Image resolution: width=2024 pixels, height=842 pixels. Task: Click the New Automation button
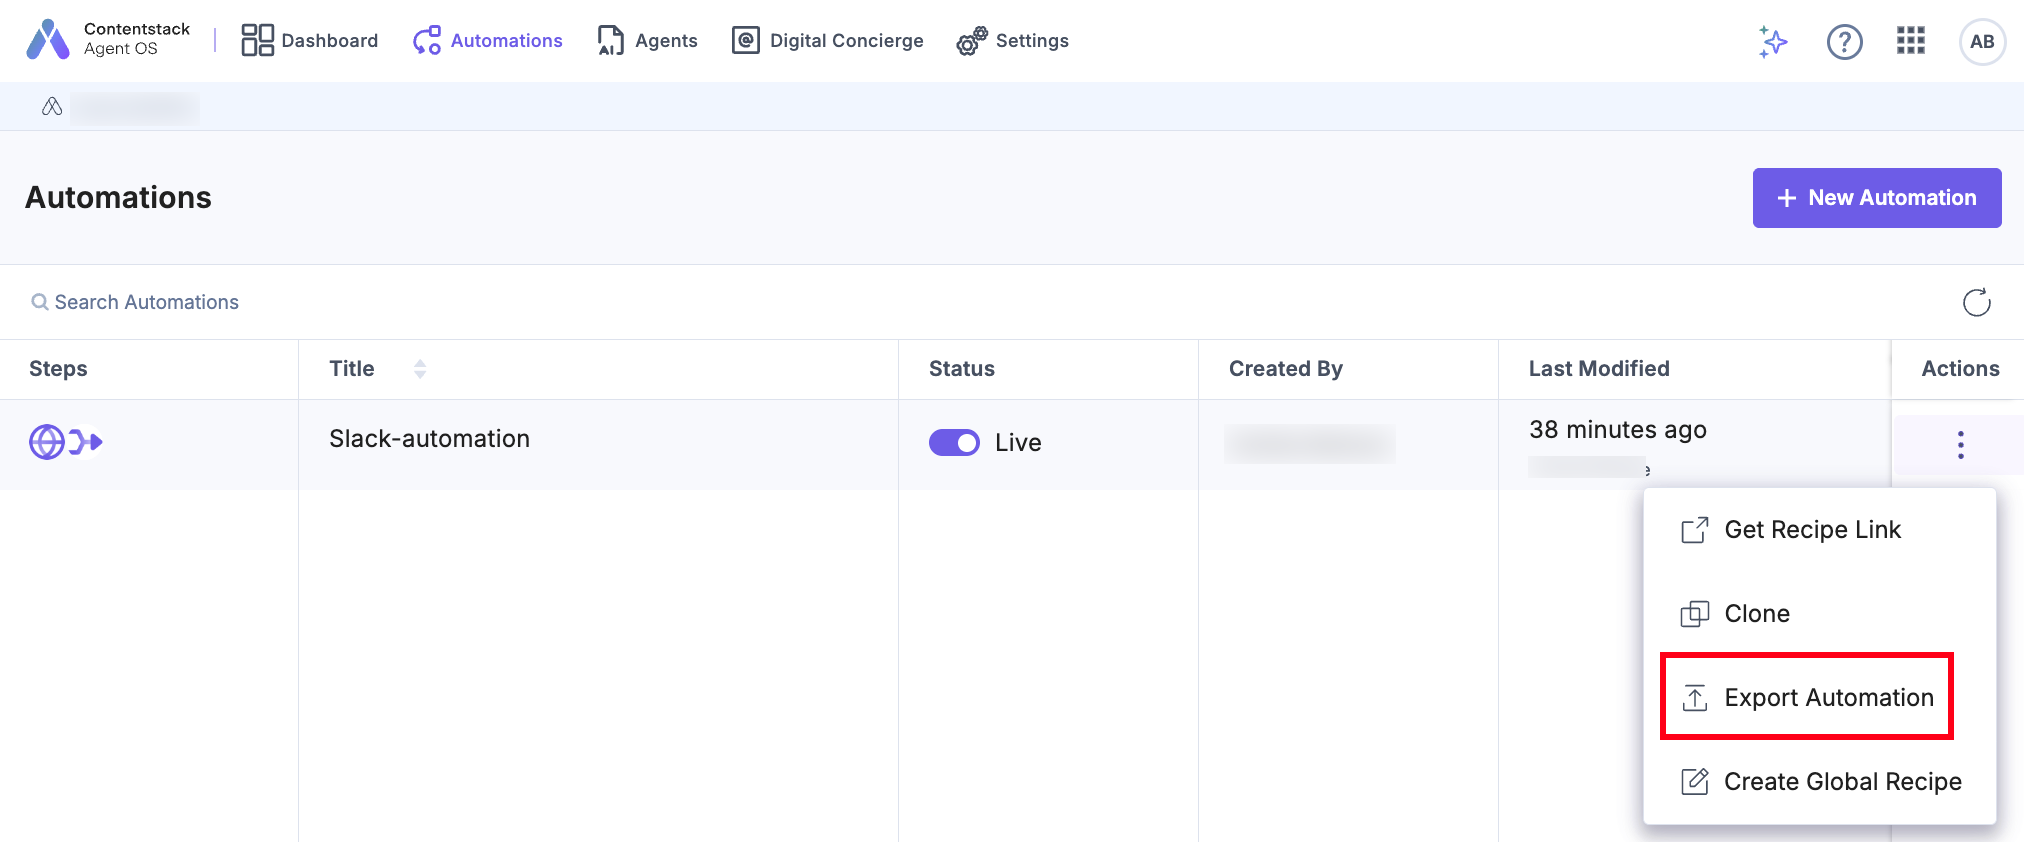pyautogui.click(x=1876, y=198)
